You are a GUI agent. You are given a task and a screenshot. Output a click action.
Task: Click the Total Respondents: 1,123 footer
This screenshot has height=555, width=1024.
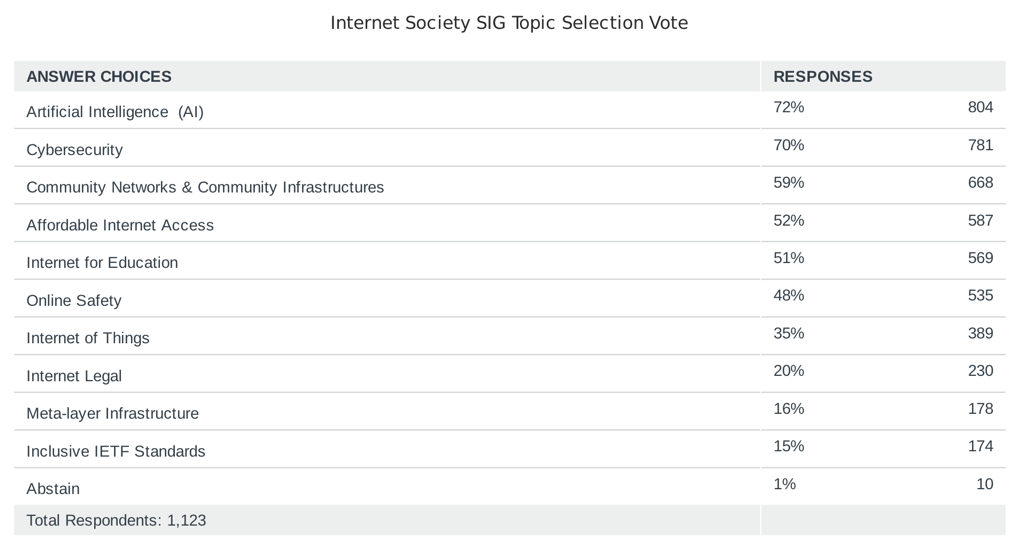tap(116, 521)
